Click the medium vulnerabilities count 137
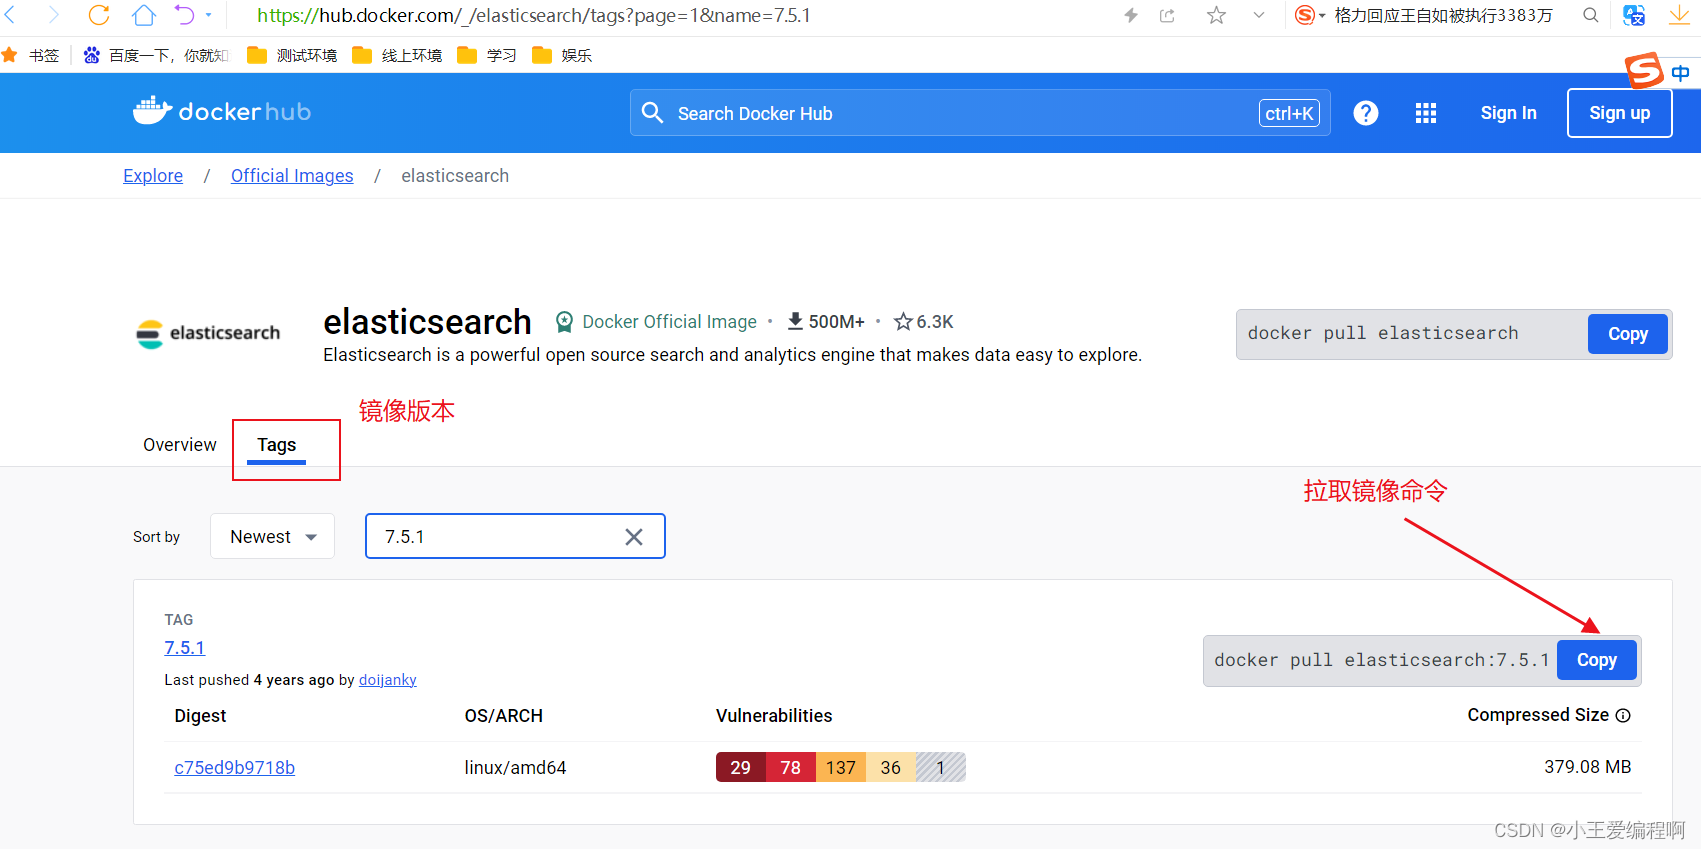 pos(841,767)
